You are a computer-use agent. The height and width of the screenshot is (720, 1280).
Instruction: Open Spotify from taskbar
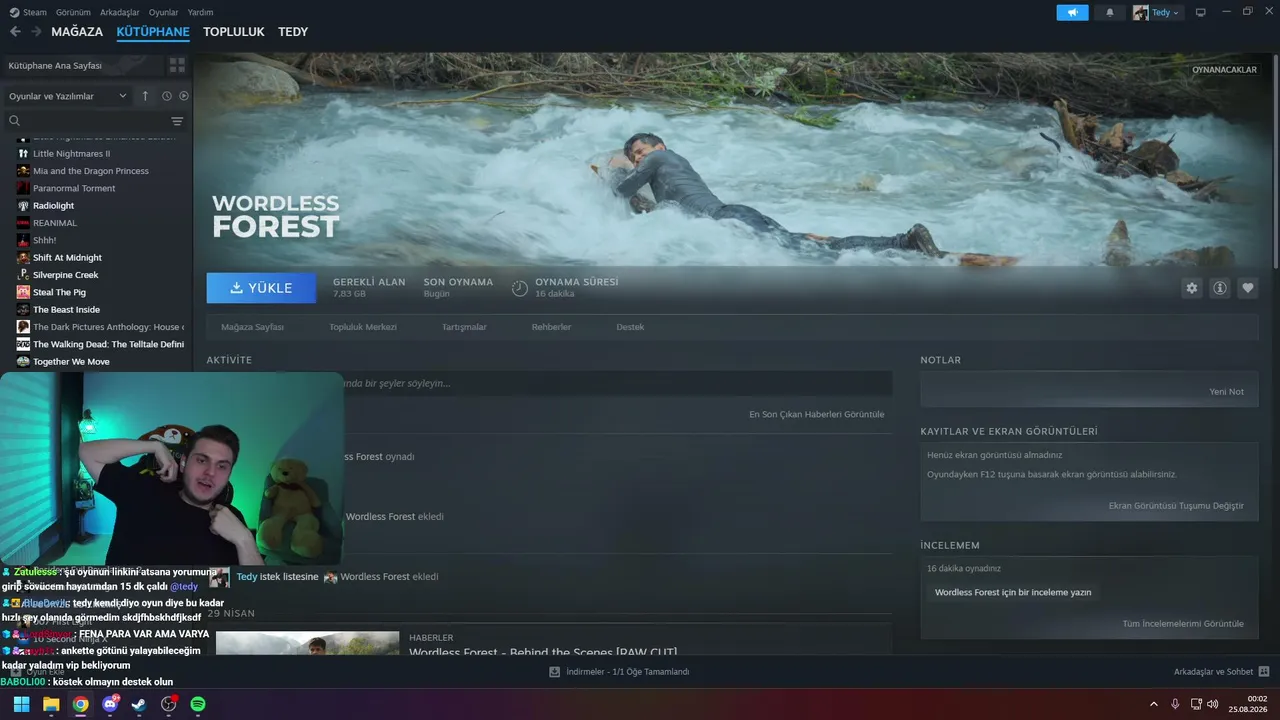198,704
